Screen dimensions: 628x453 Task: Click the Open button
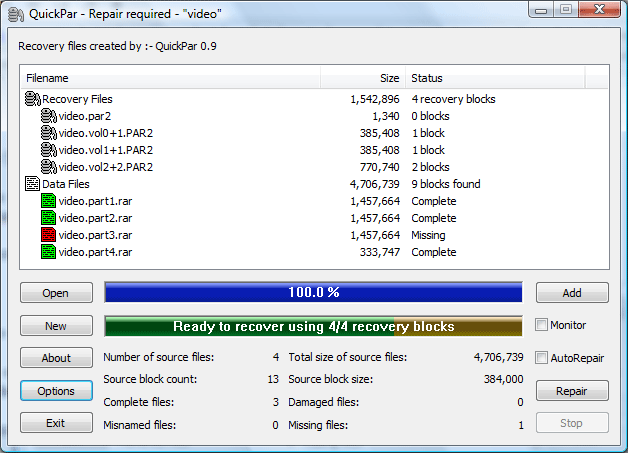[56, 293]
